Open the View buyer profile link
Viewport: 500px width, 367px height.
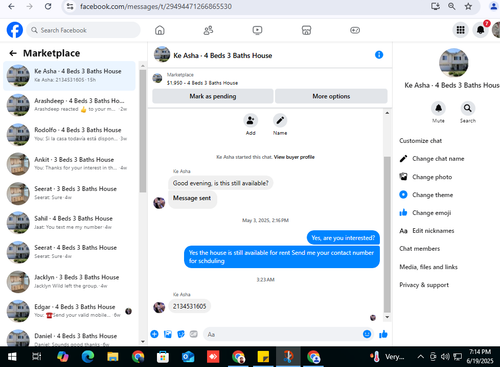[x=294, y=157]
